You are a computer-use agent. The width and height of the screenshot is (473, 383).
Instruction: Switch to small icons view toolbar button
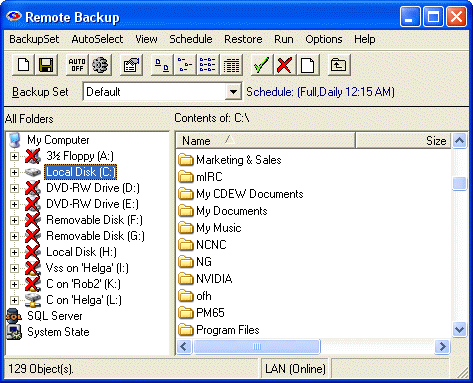pos(185,65)
